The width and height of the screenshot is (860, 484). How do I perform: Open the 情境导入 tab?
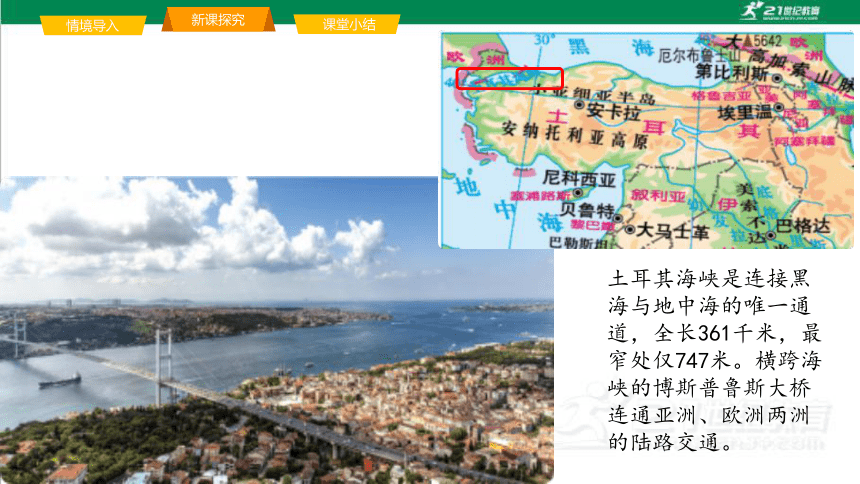tap(93, 25)
